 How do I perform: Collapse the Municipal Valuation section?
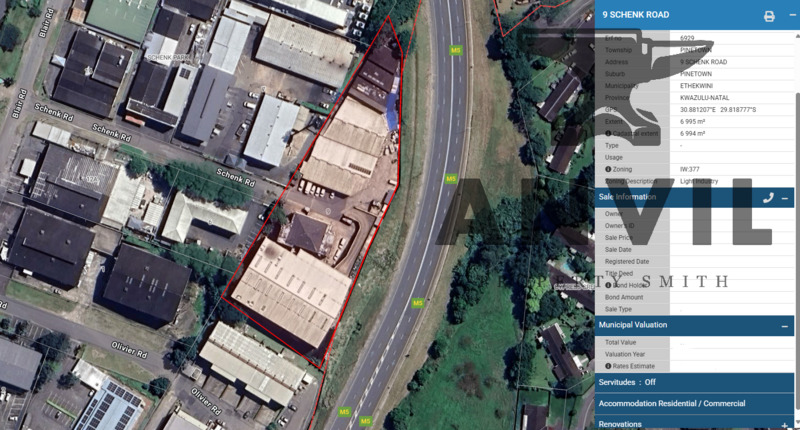point(785,326)
